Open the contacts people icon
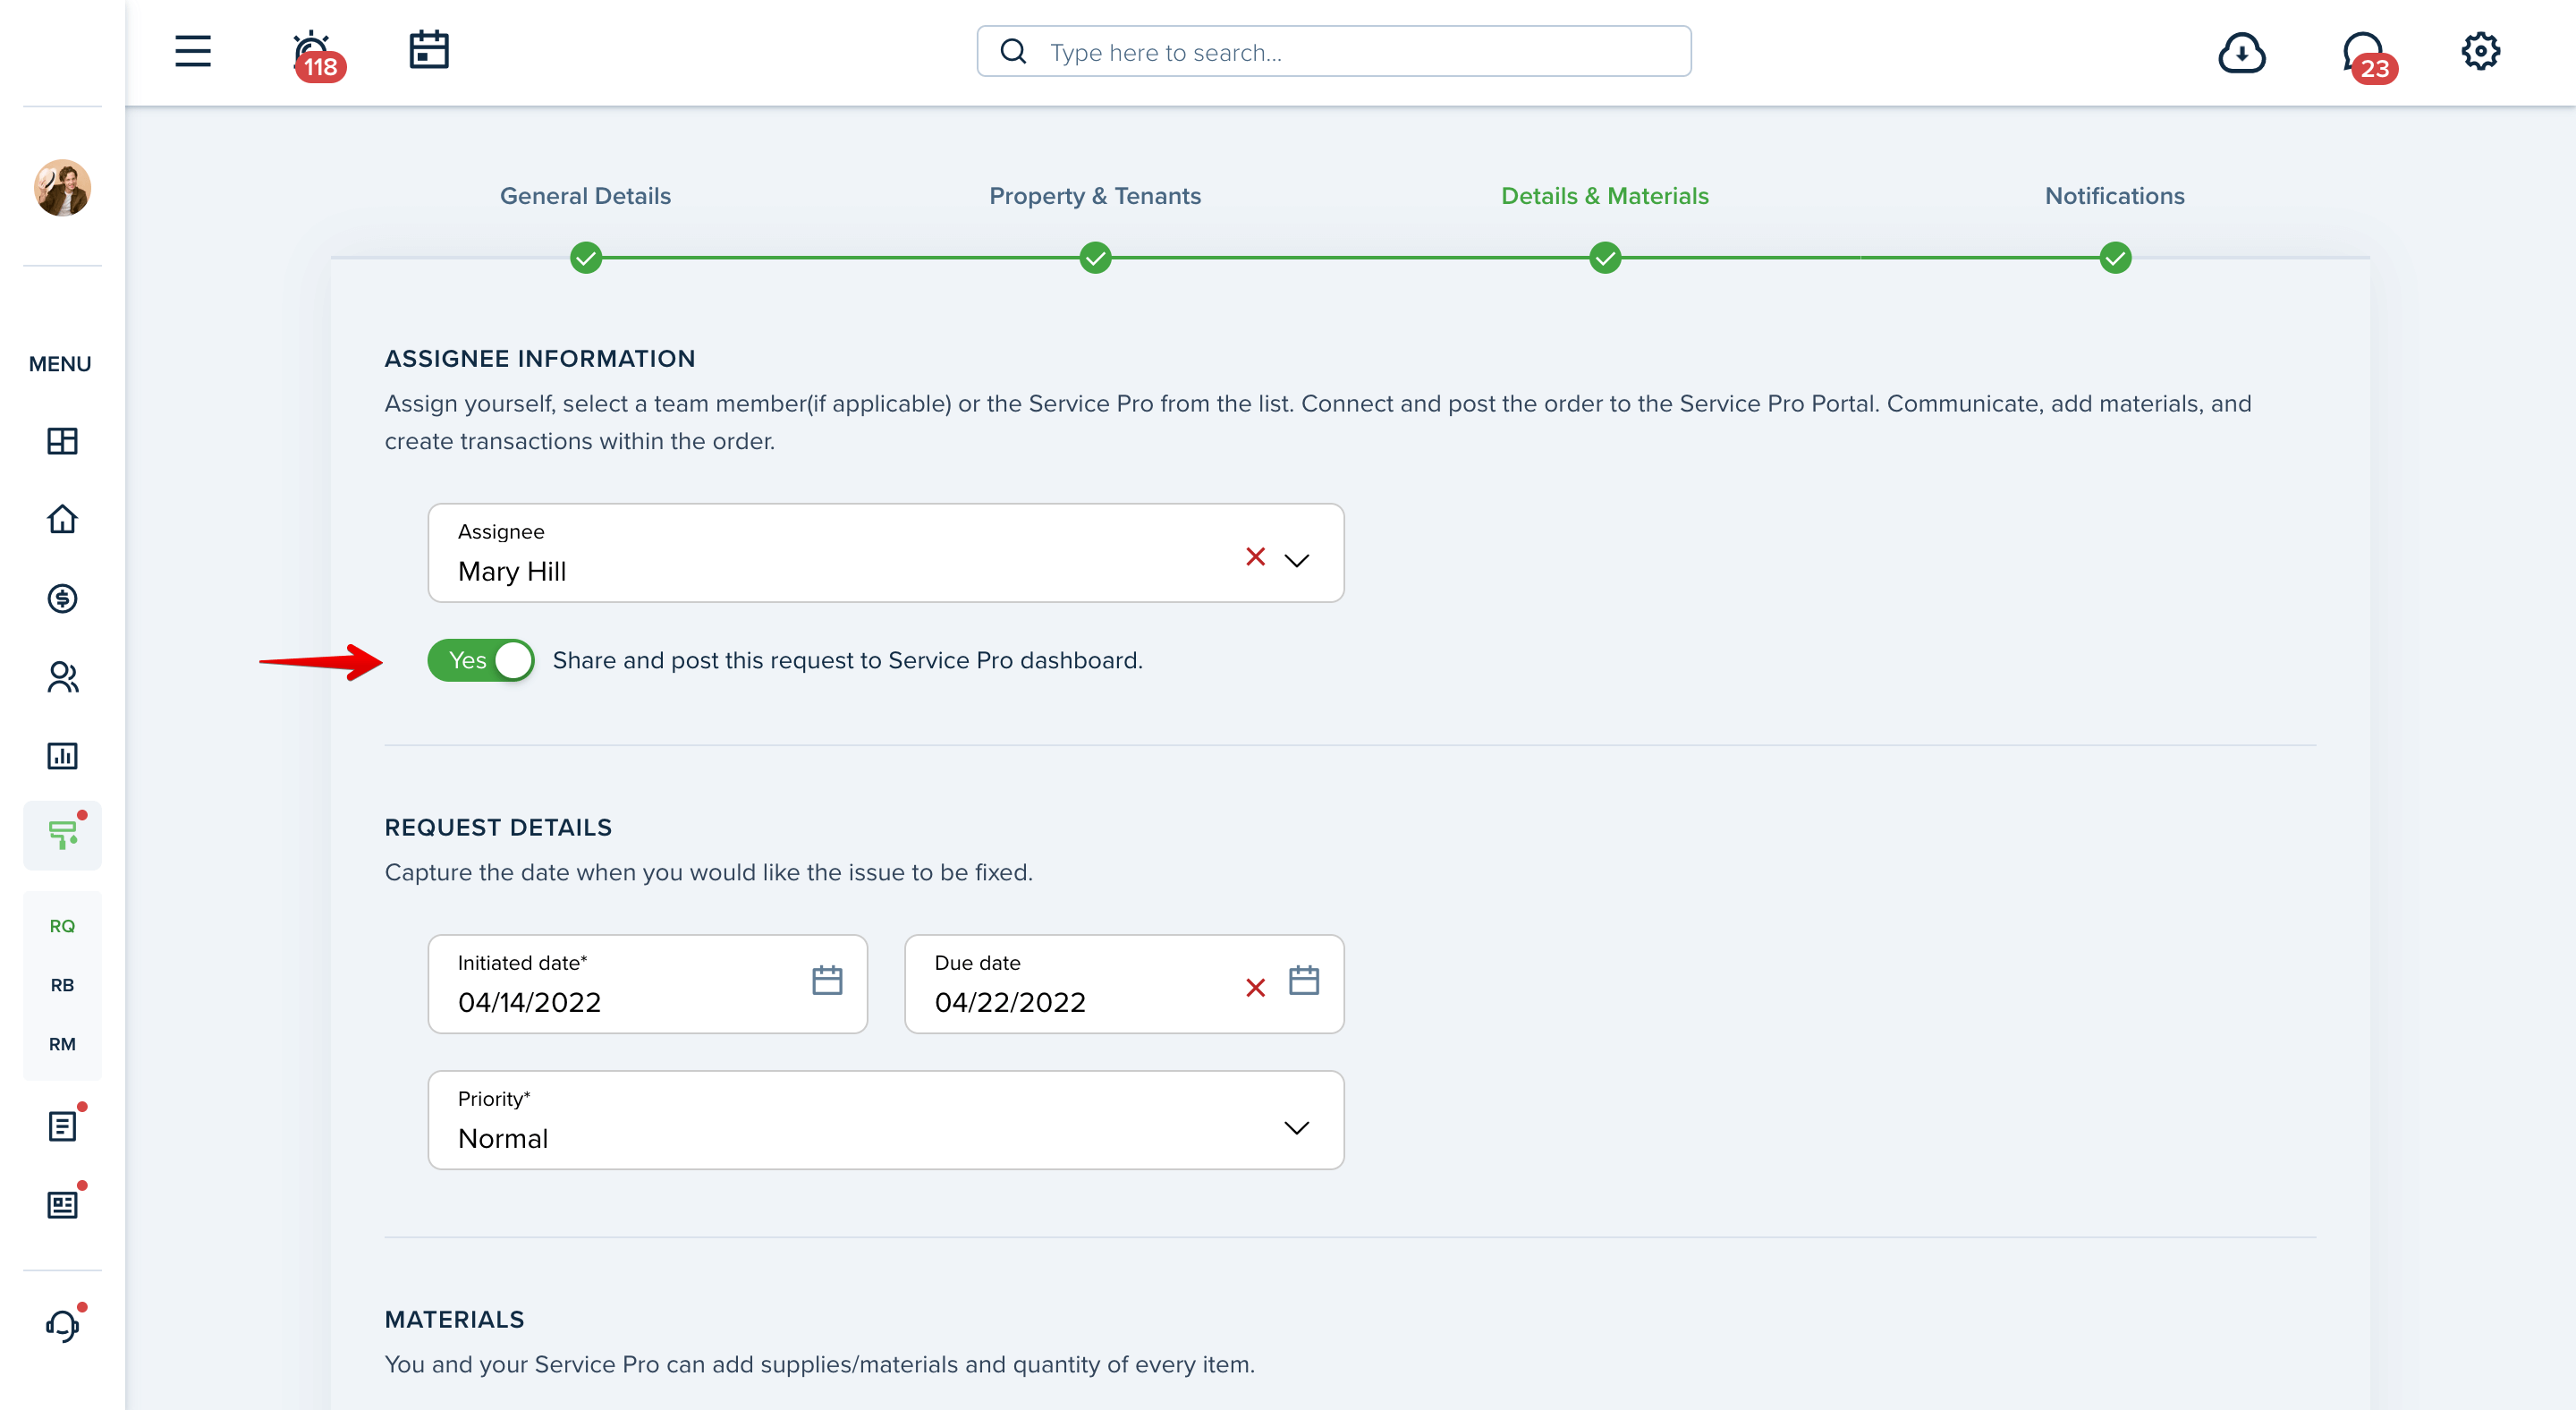The height and width of the screenshot is (1410, 2576). pos(62,677)
